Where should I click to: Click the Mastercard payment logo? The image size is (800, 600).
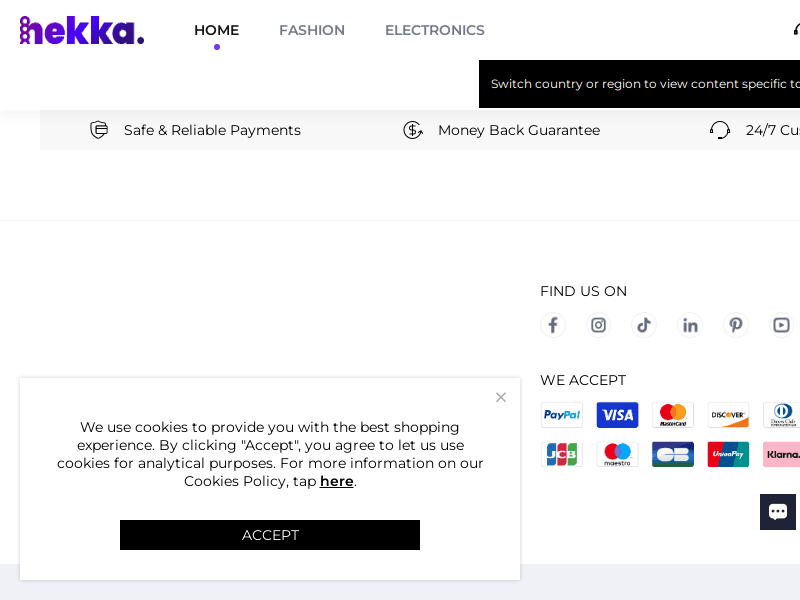[x=673, y=415]
